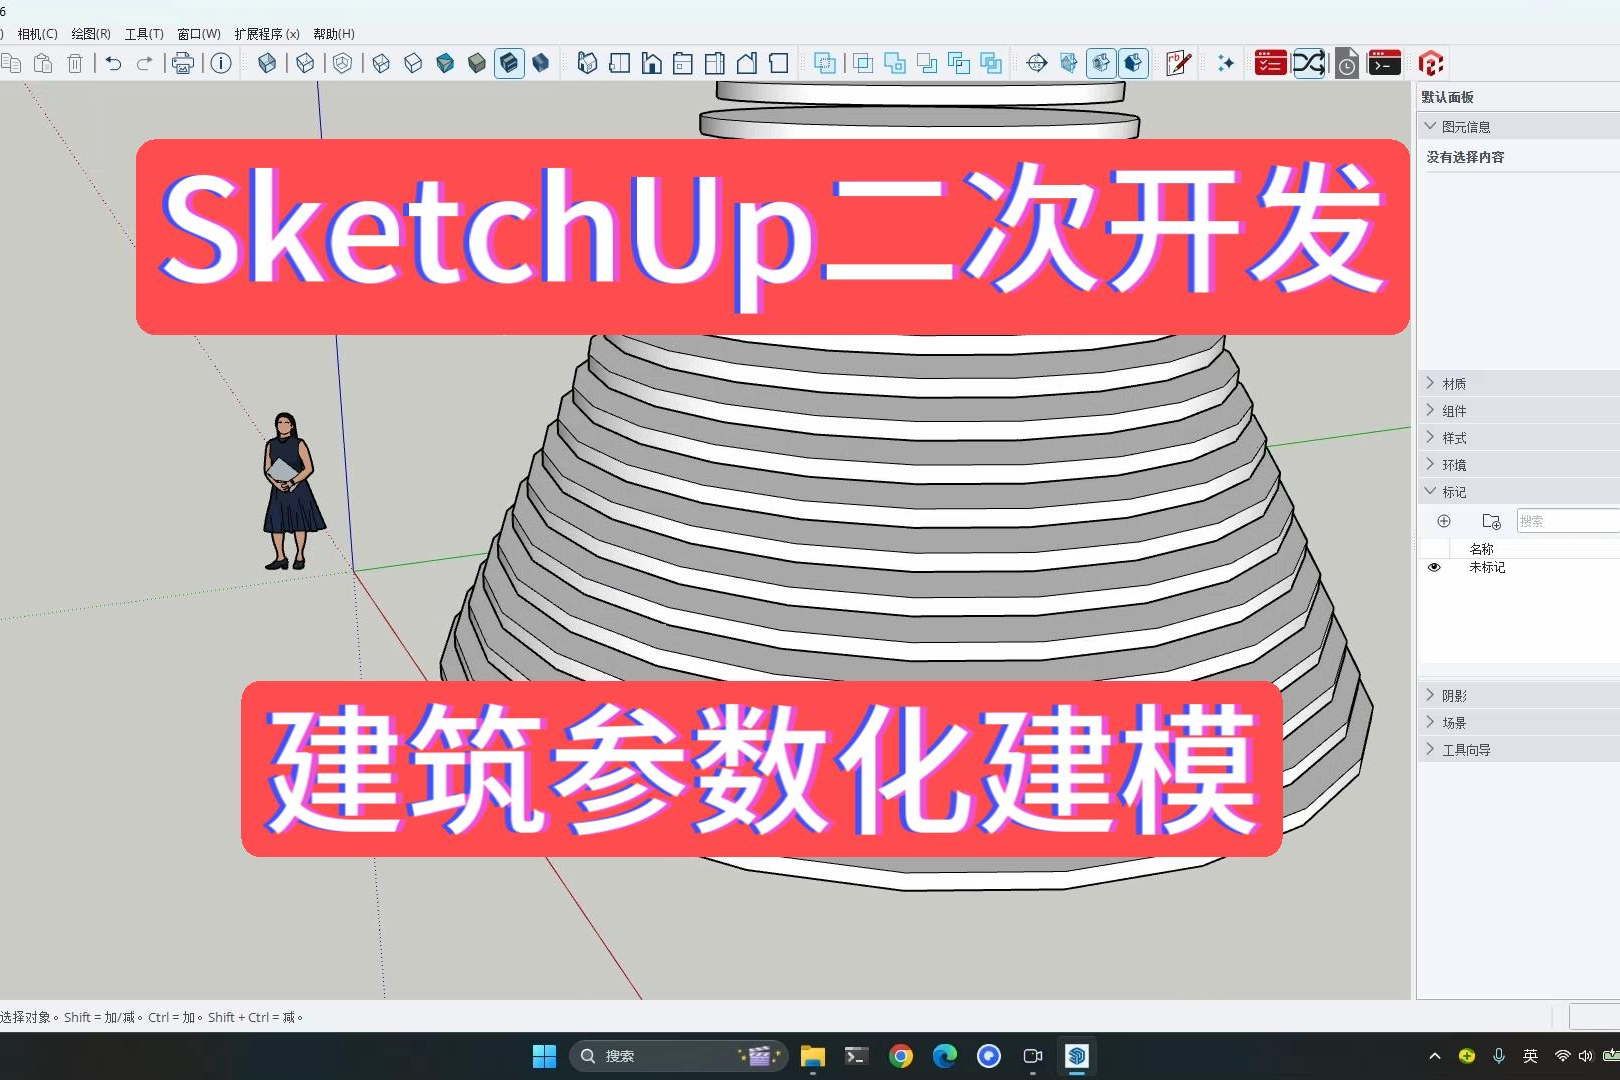Expand the 材质 panel
The image size is (1620, 1080).
pyautogui.click(x=1430, y=383)
